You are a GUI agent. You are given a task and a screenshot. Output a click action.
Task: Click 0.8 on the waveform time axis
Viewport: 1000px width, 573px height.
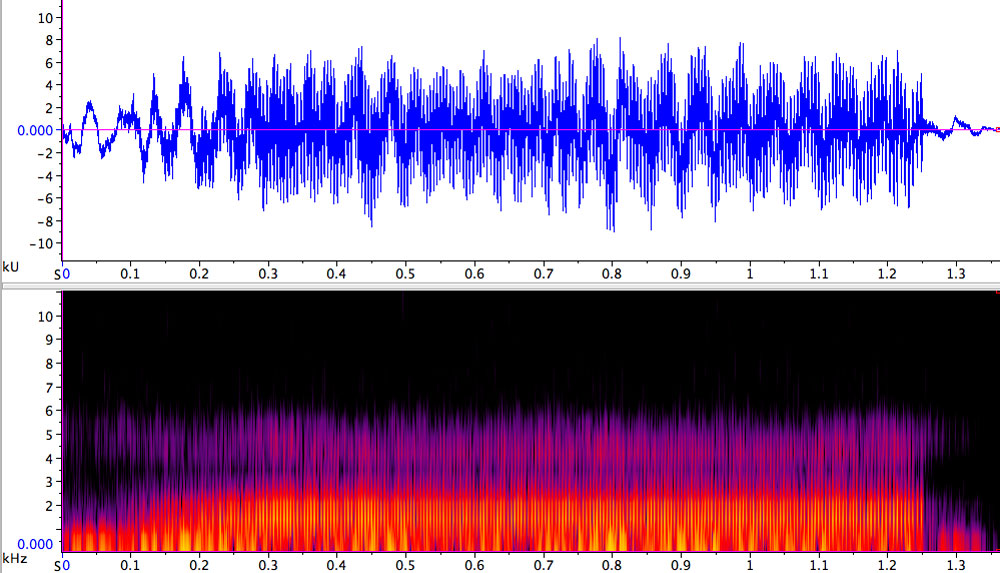(x=612, y=274)
